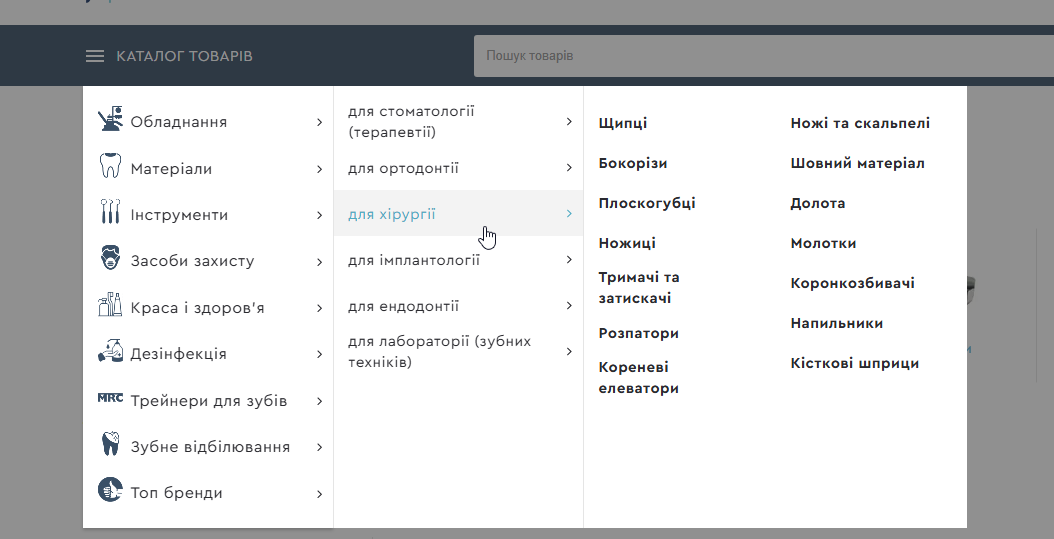
Task: Open the Щипці category link
Action: point(623,123)
